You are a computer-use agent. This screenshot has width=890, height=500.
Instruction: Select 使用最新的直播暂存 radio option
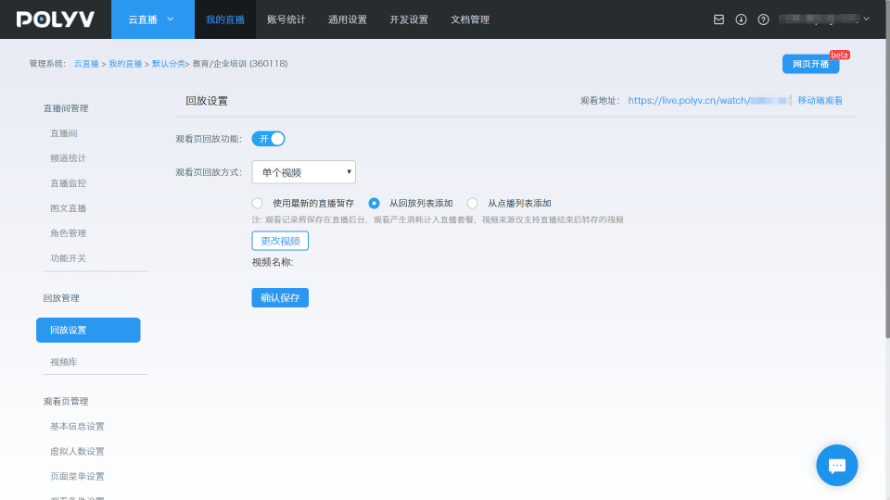(257, 203)
